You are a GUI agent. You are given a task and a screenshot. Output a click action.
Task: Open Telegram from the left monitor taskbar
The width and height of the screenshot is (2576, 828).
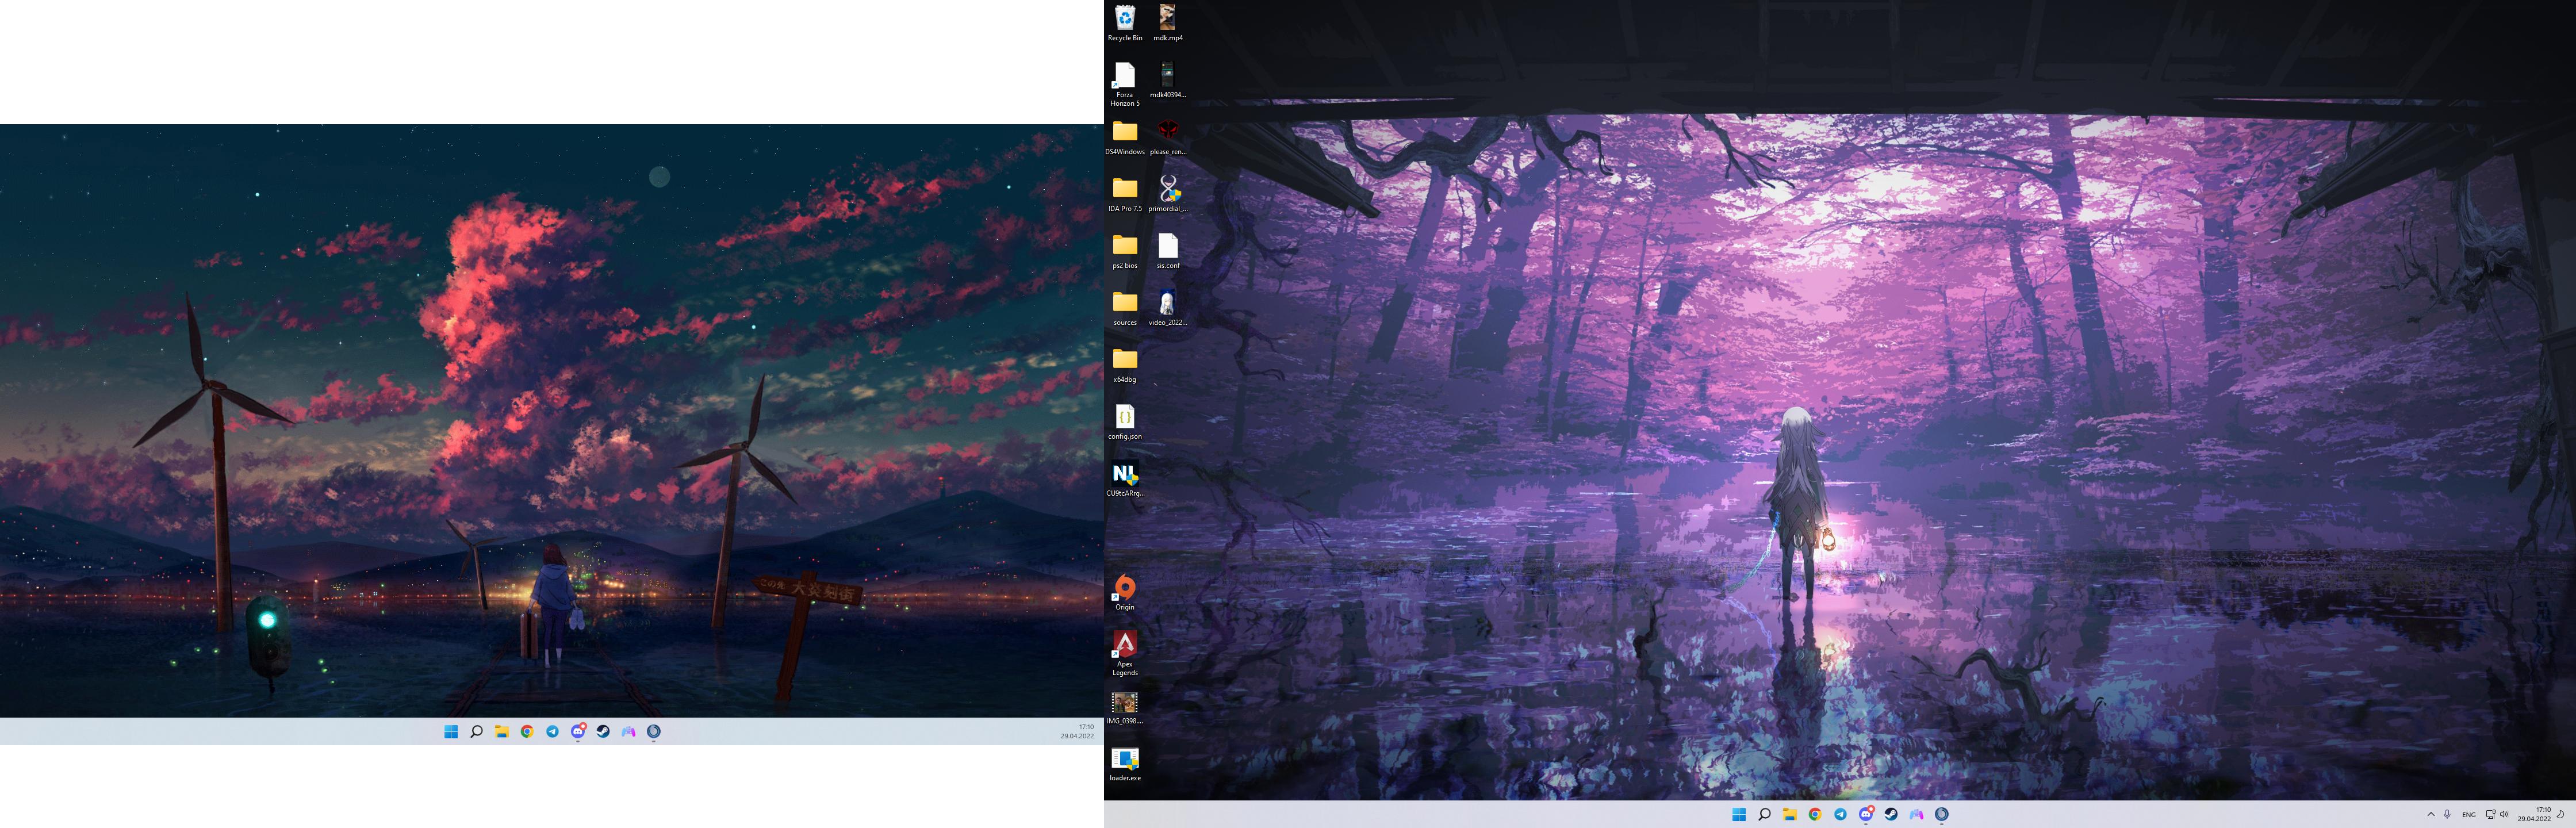coord(552,732)
